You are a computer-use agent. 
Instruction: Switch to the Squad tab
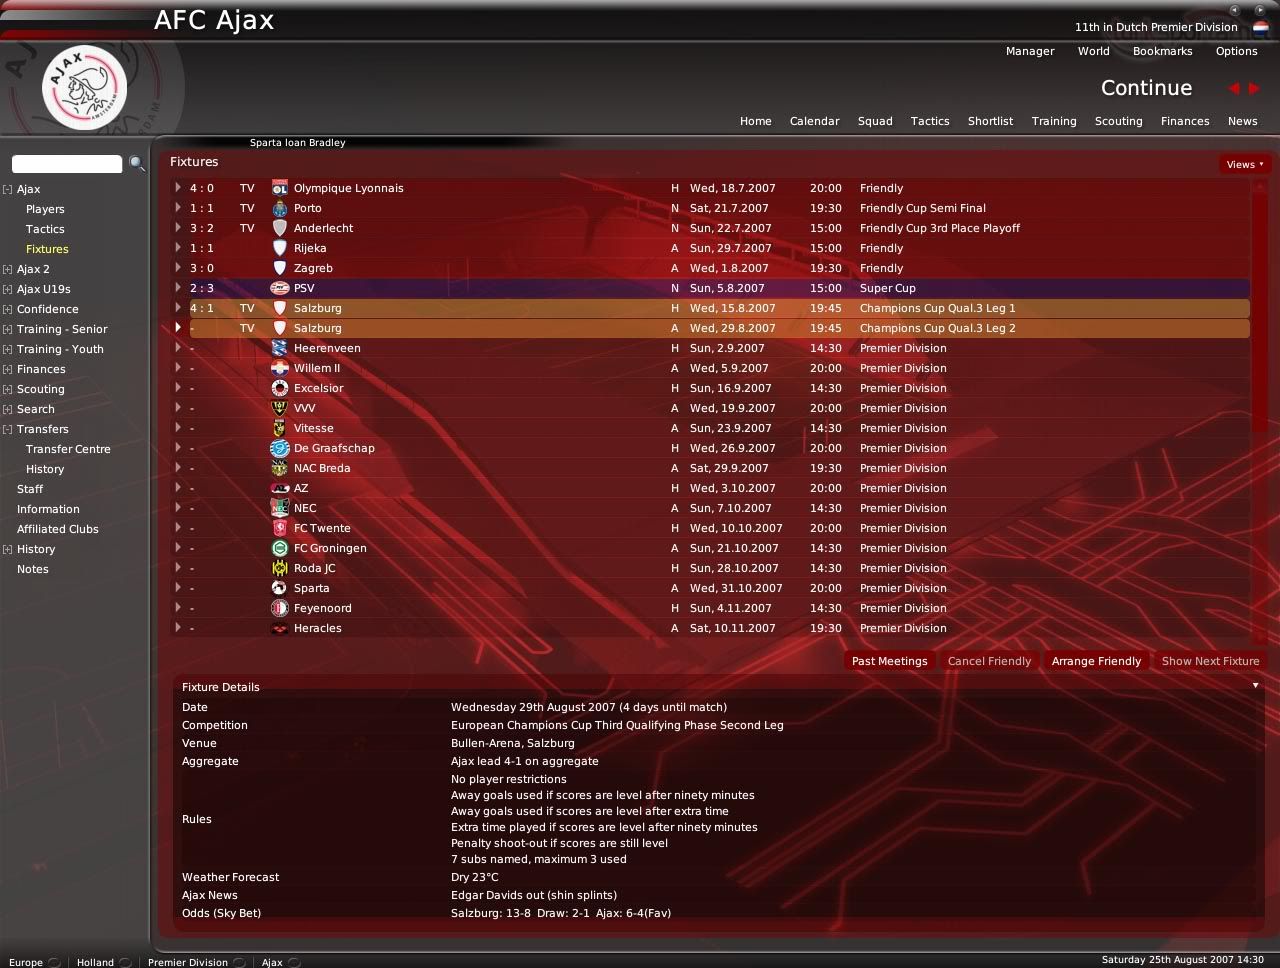click(875, 121)
